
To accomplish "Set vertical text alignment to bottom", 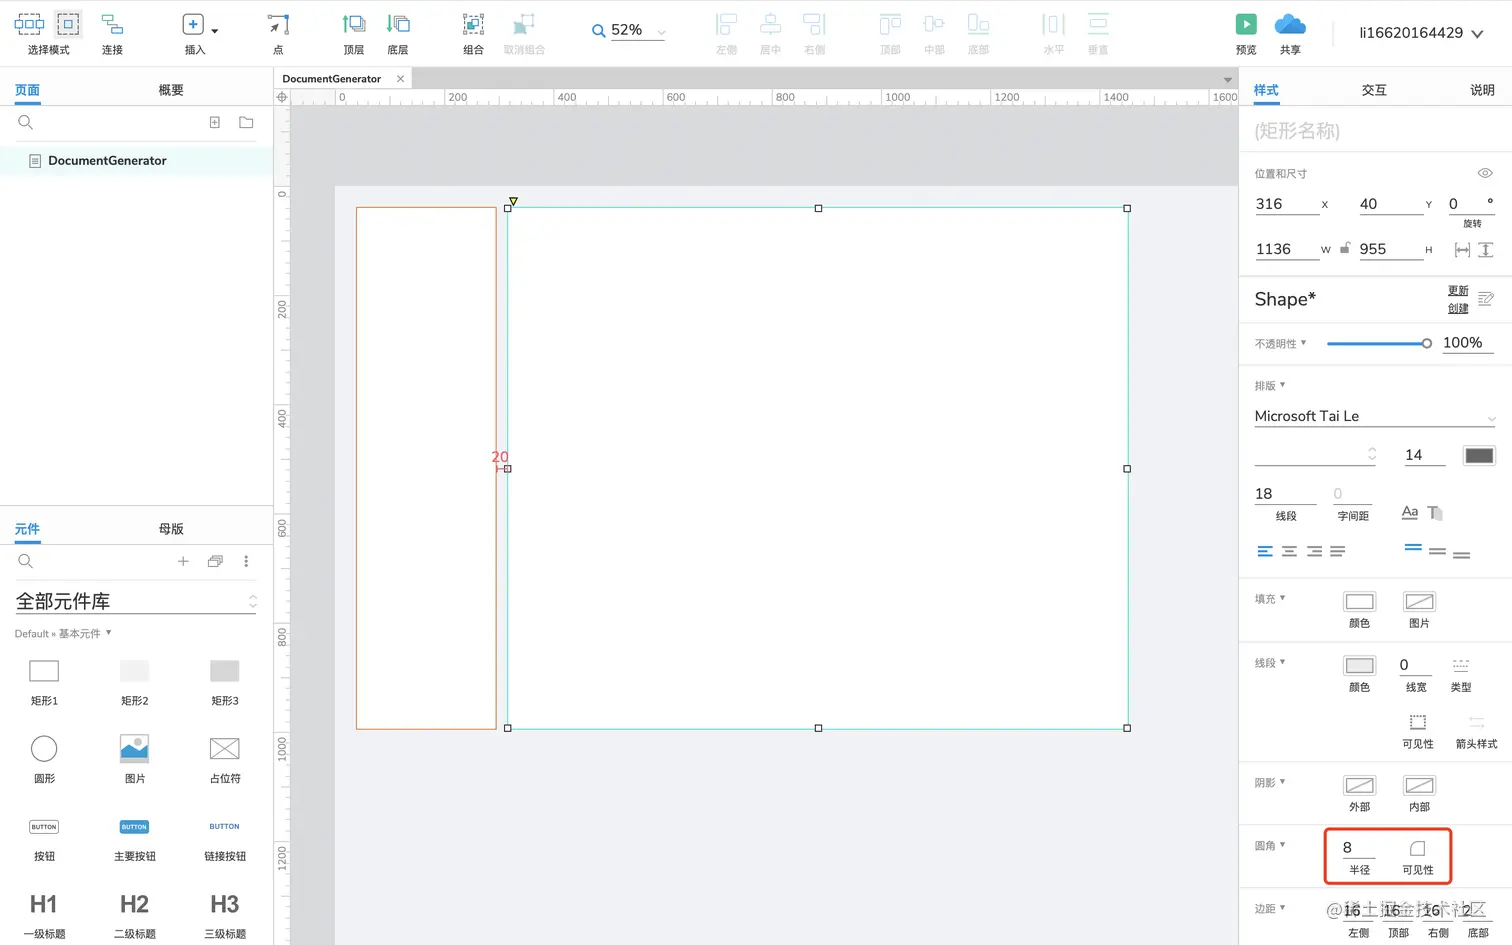I will 1462,554.
